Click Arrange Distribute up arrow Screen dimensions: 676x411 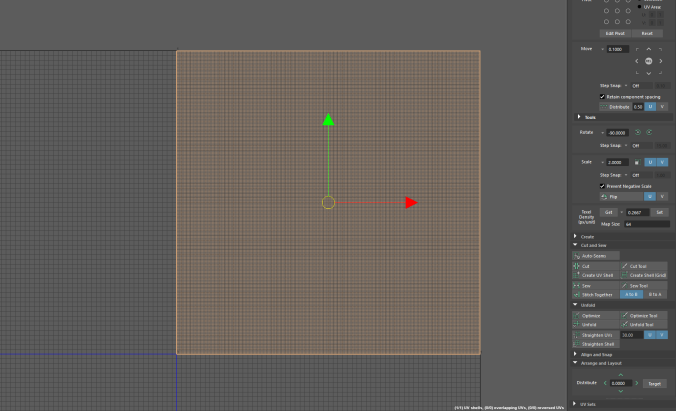[620, 375]
